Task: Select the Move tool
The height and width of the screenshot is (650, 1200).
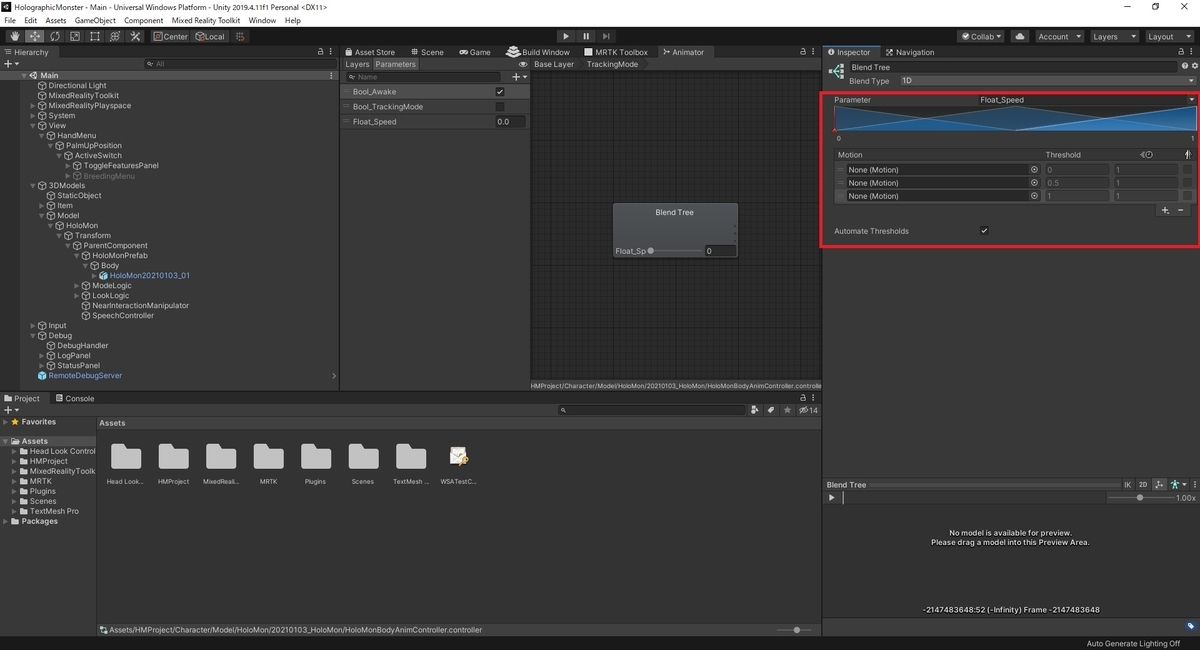Action: [x=36, y=36]
